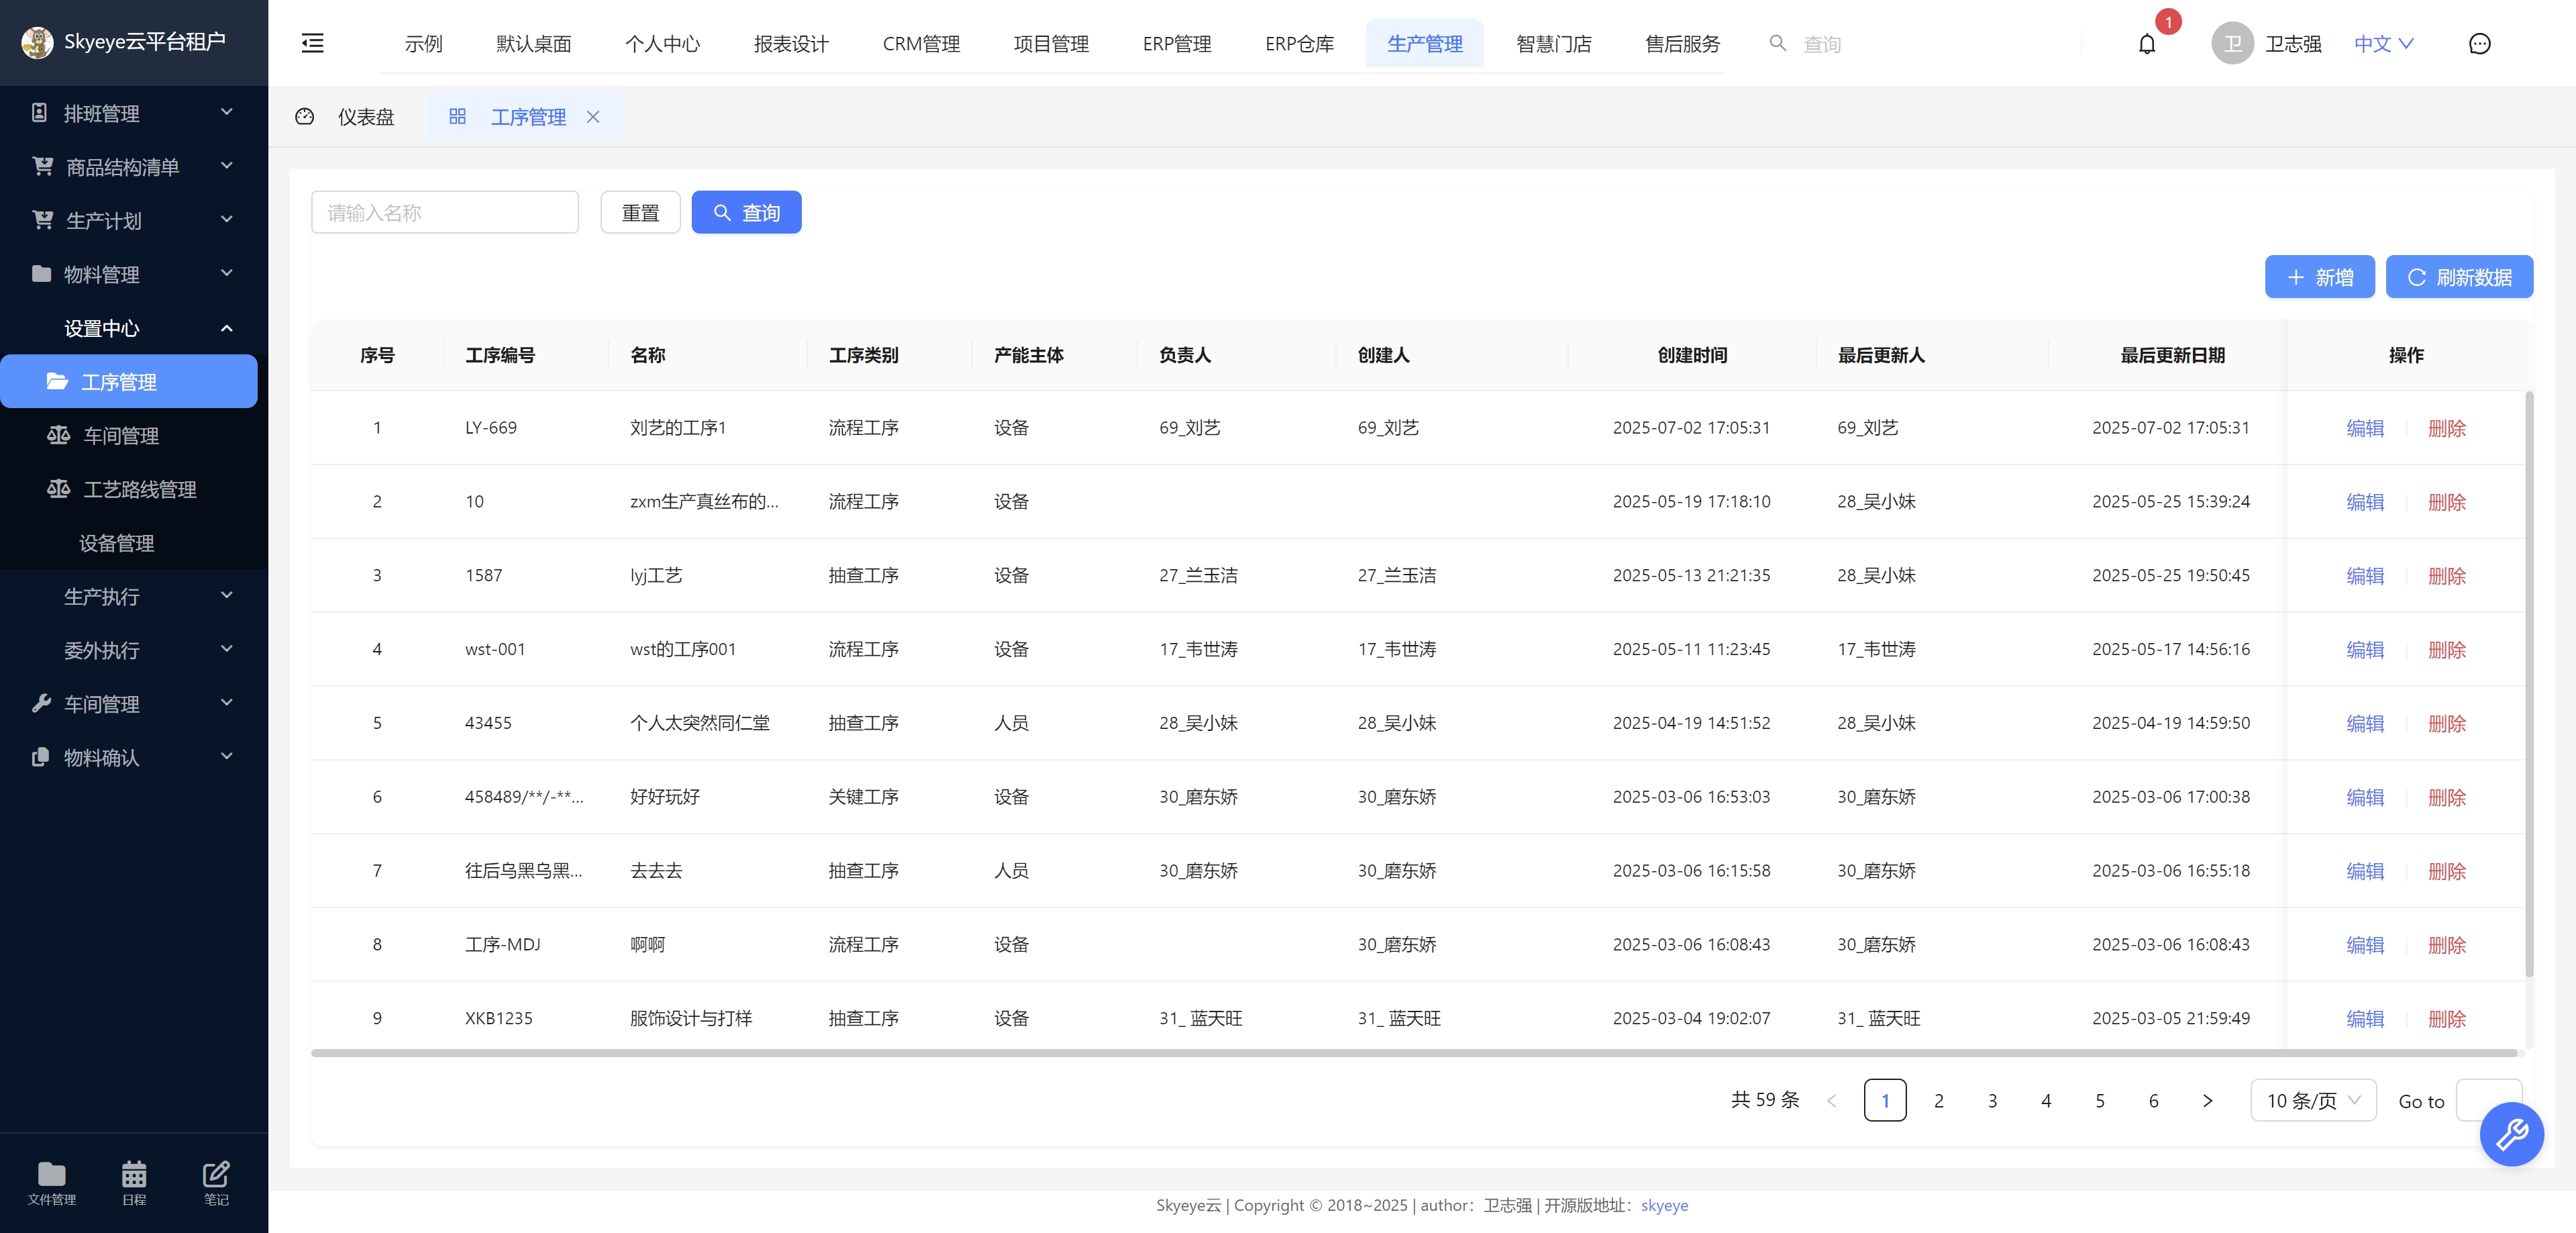Image resolution: width=2576 pixels, height=1233 pixels.
Task: Click the 刷新数据 button
Action: tap(2459, 277)
